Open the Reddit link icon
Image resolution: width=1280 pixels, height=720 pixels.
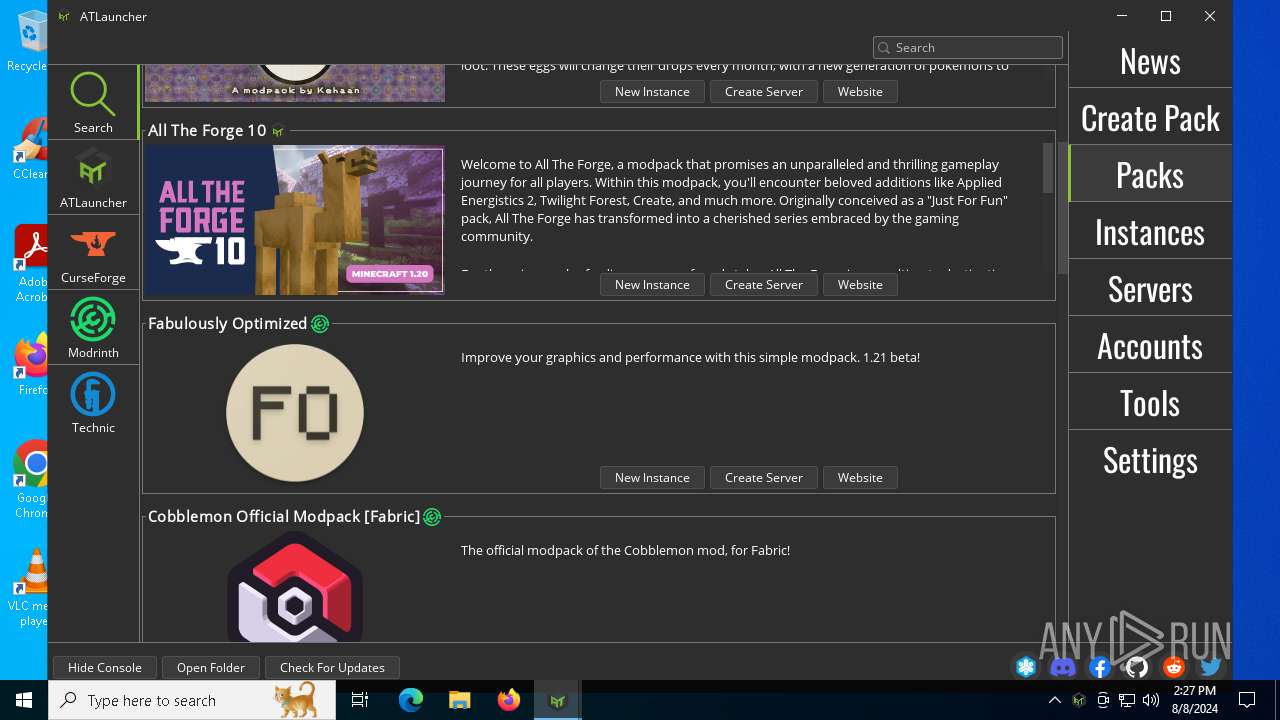(1174, 667)
